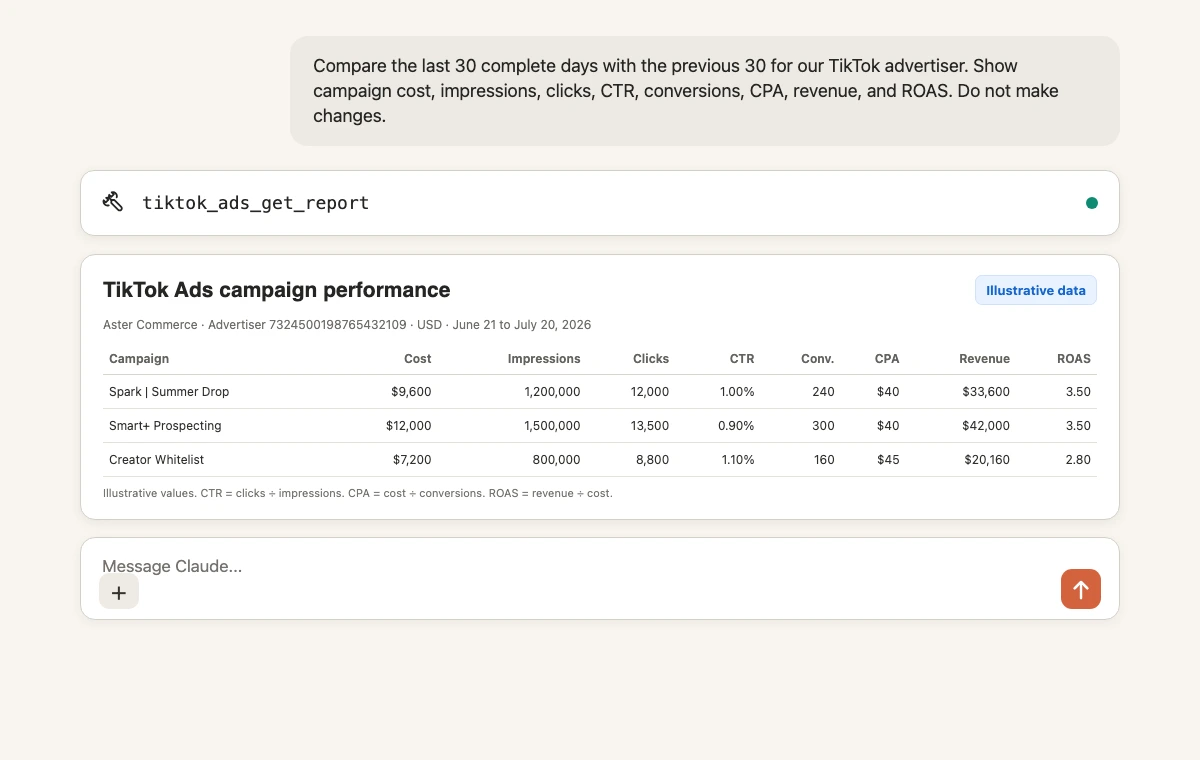Click the $12,000 cost cell
Image resolution: width=1200 pixels, height=760 pixels.
coord(409,426)
